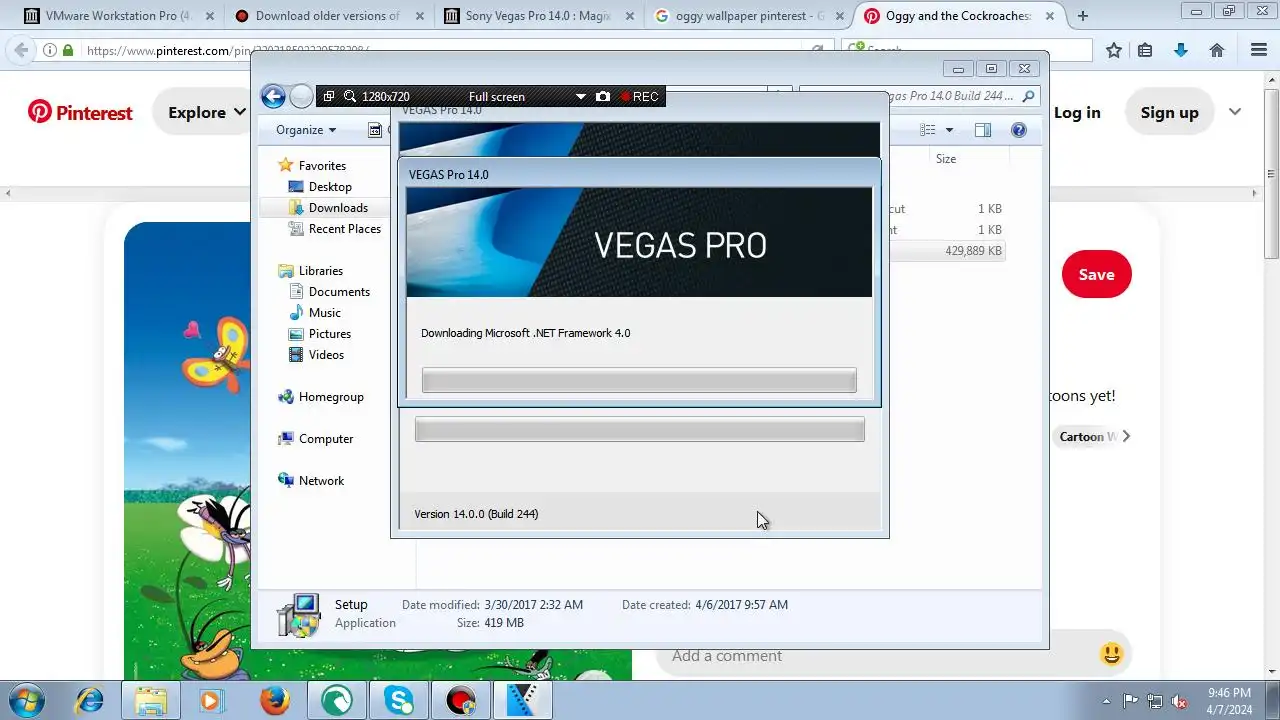
Task: Select Downloads in Explorer sidebar
Action: pos(338,208)
